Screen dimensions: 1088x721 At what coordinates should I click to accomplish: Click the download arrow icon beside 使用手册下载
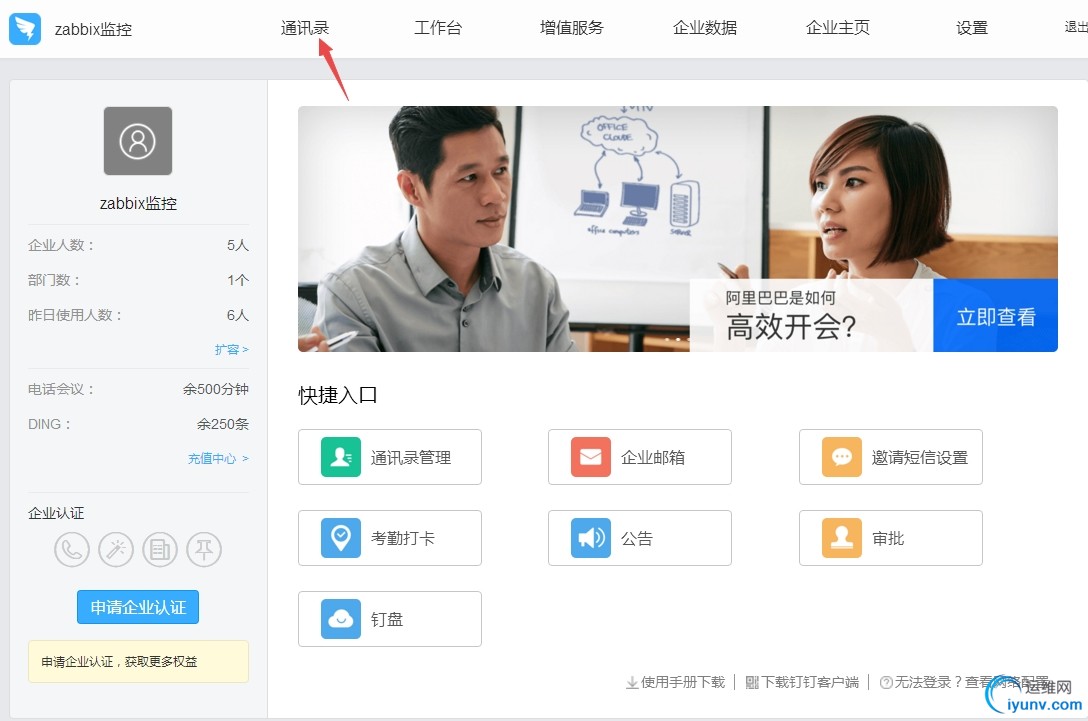[632, 683]
